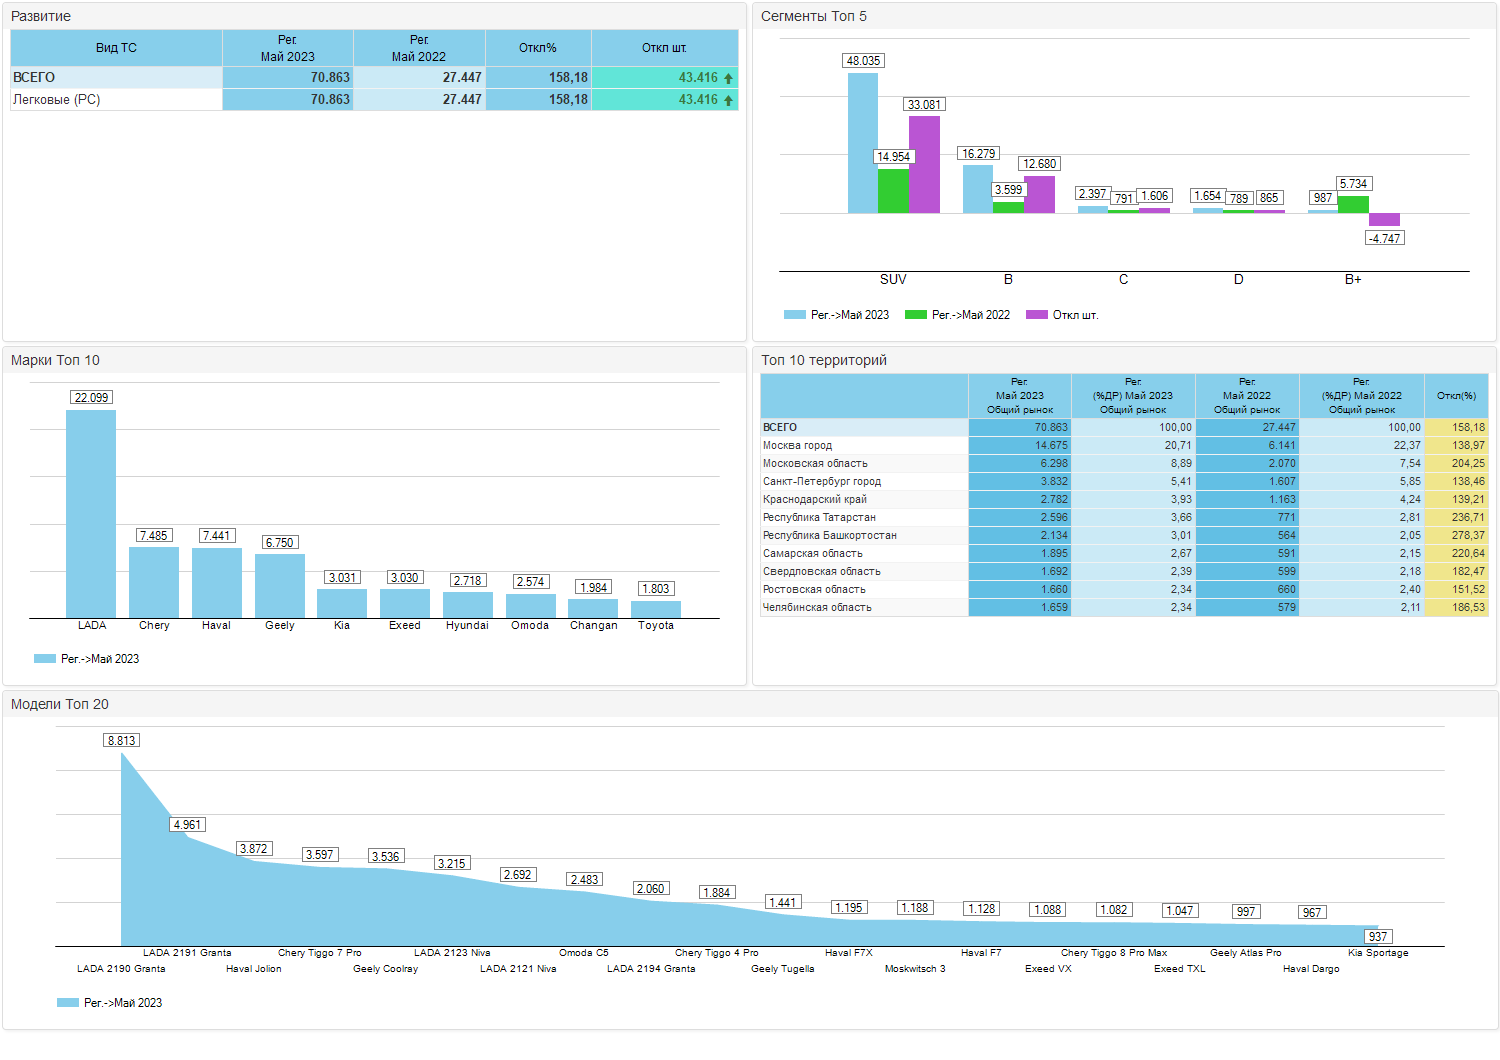Click the -4.747 data label for B+
1500x1060 pixels.
[1385, 239]
